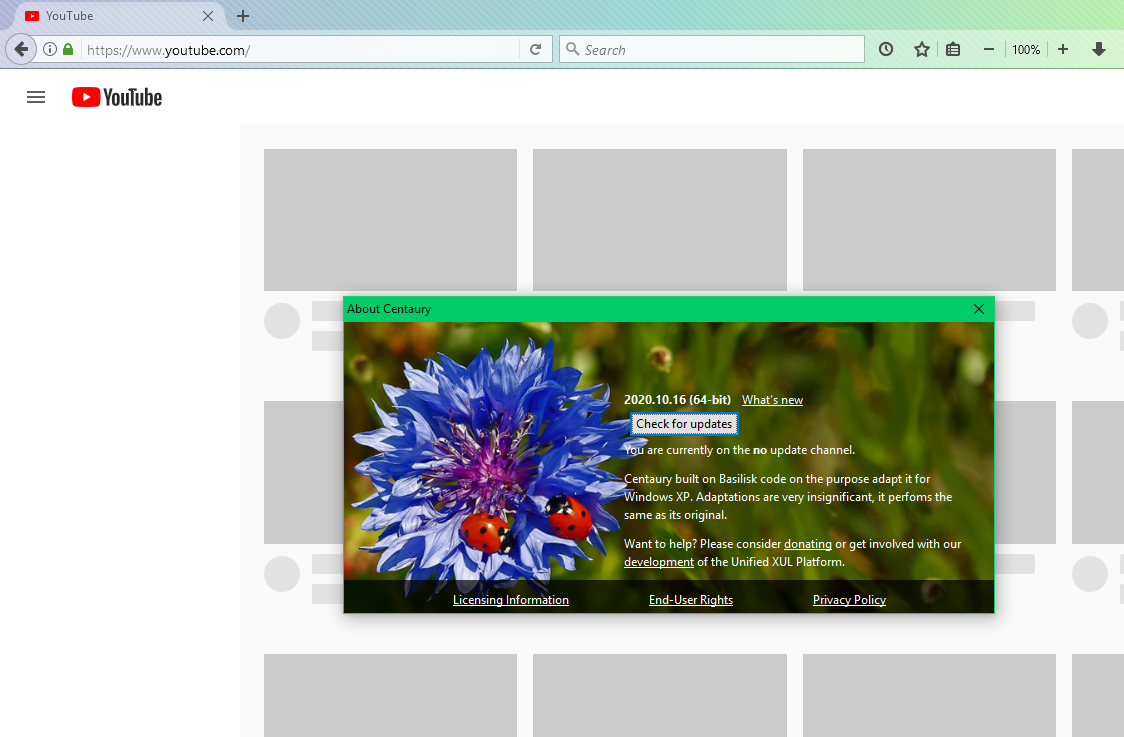Open a new tab with plus button
1124x737 pixels.
coord(243,16)
